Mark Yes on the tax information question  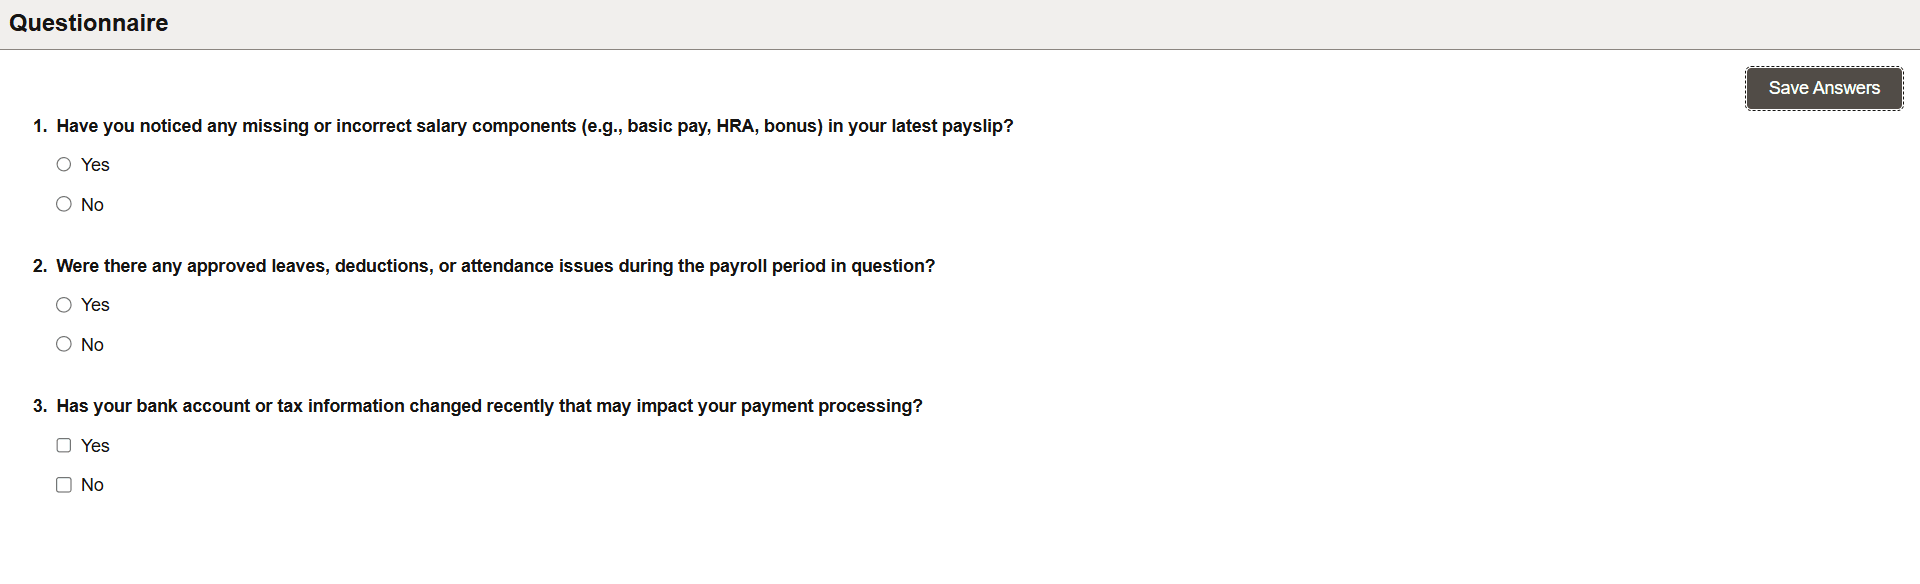(x=64, y=445)
